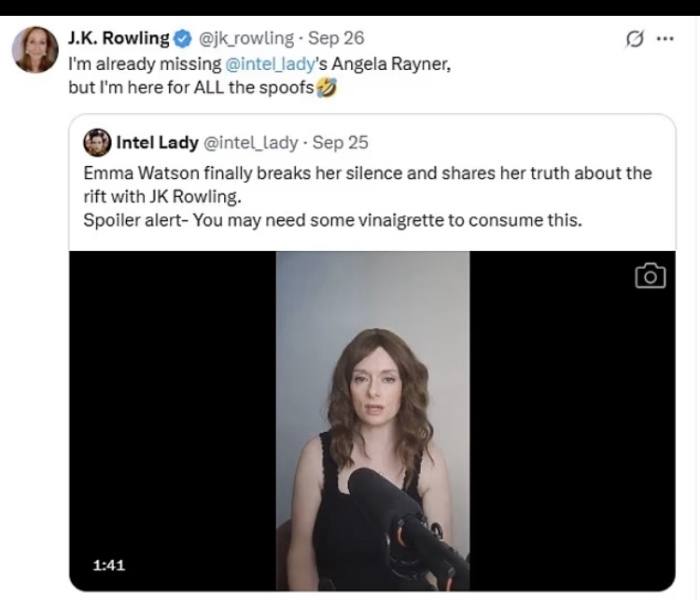Image resolution: width=700 pixels, height=600 pixels.
Task: Click 'but I'm here for ALL the spoofs' text
Action: 190,87
